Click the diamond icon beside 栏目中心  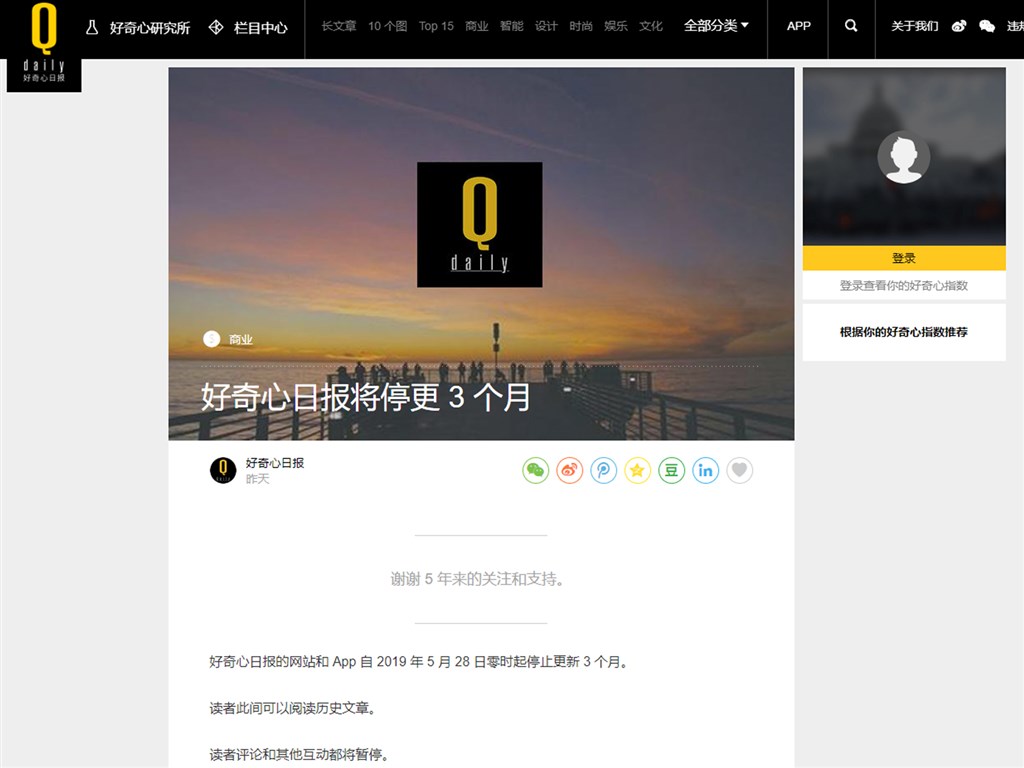pos(216,27)
